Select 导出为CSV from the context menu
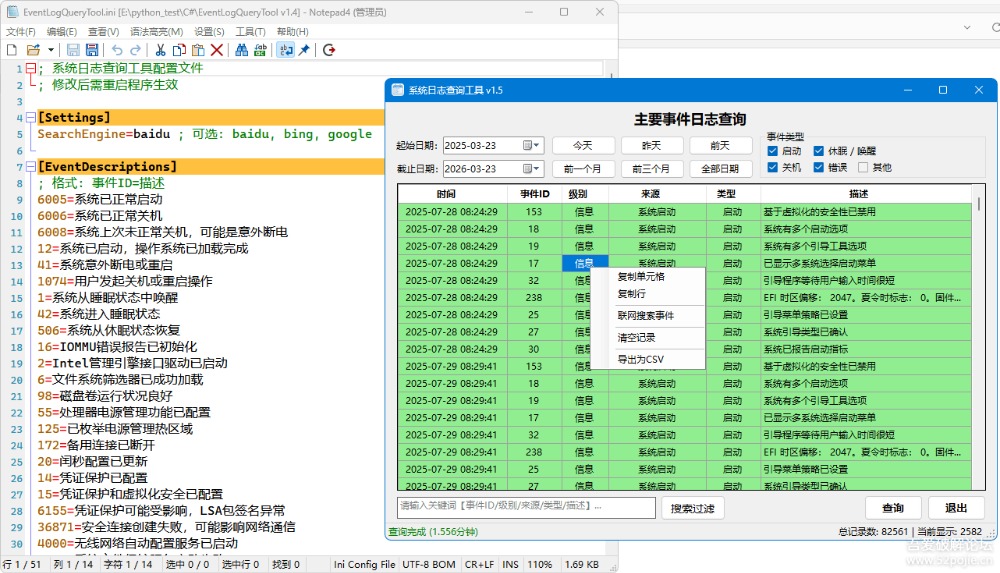The image size is (1000, 573). point(640,359)
